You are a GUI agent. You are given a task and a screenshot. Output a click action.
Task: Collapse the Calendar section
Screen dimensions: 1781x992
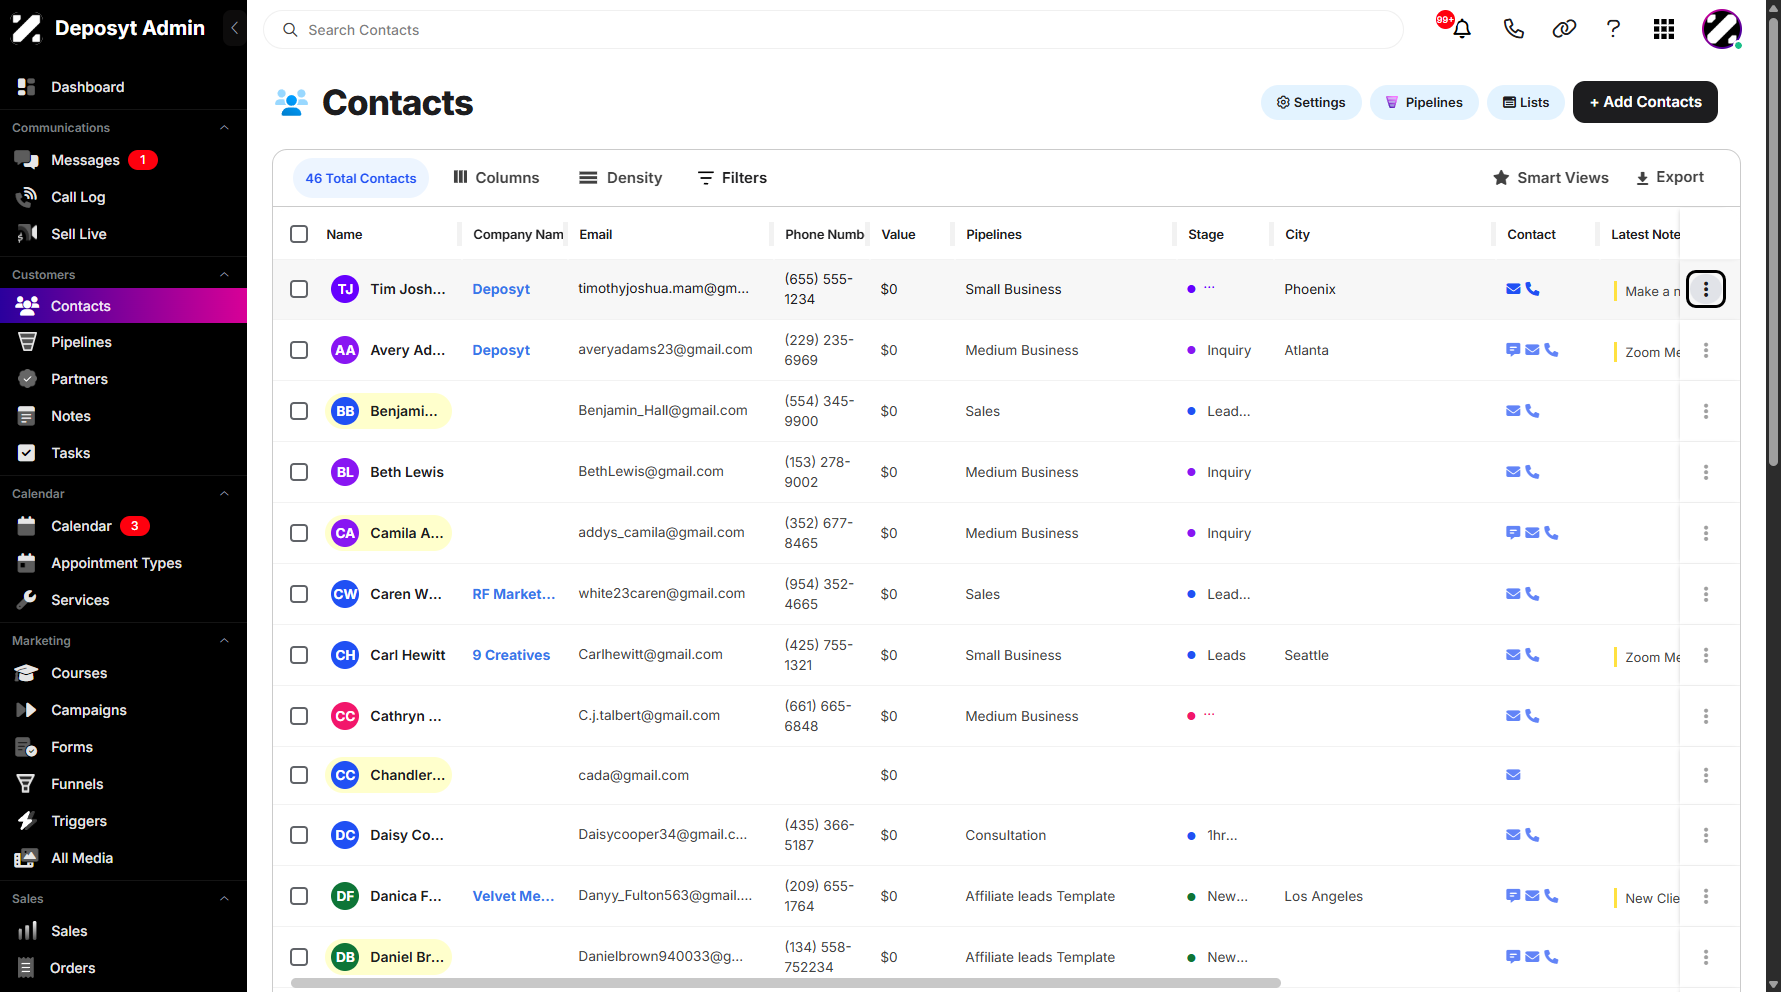tap(224, 494)
